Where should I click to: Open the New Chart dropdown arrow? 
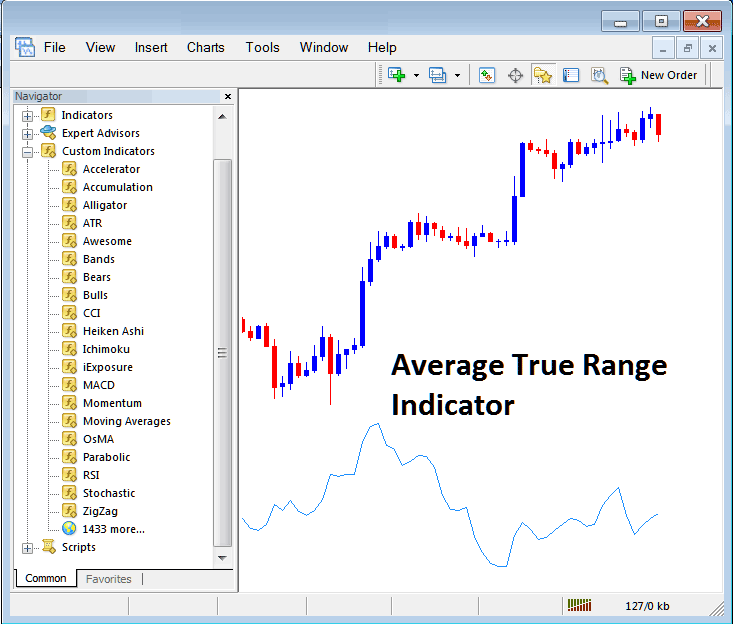[416, 75]
